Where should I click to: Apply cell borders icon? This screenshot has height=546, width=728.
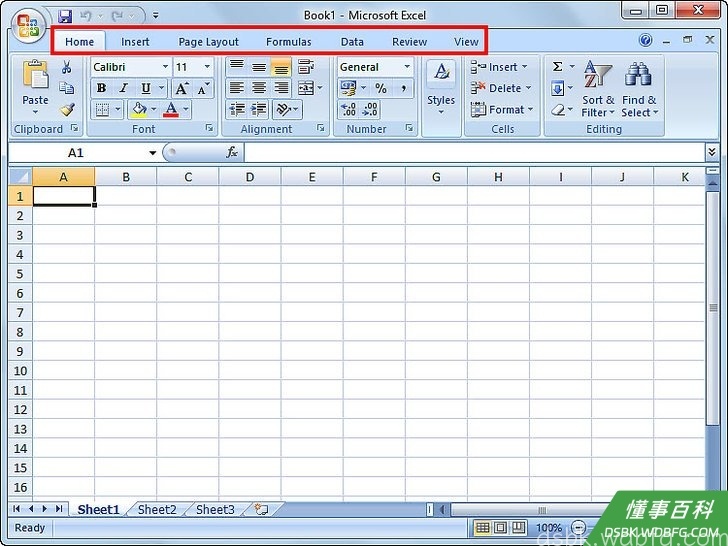tap(102, 110)
